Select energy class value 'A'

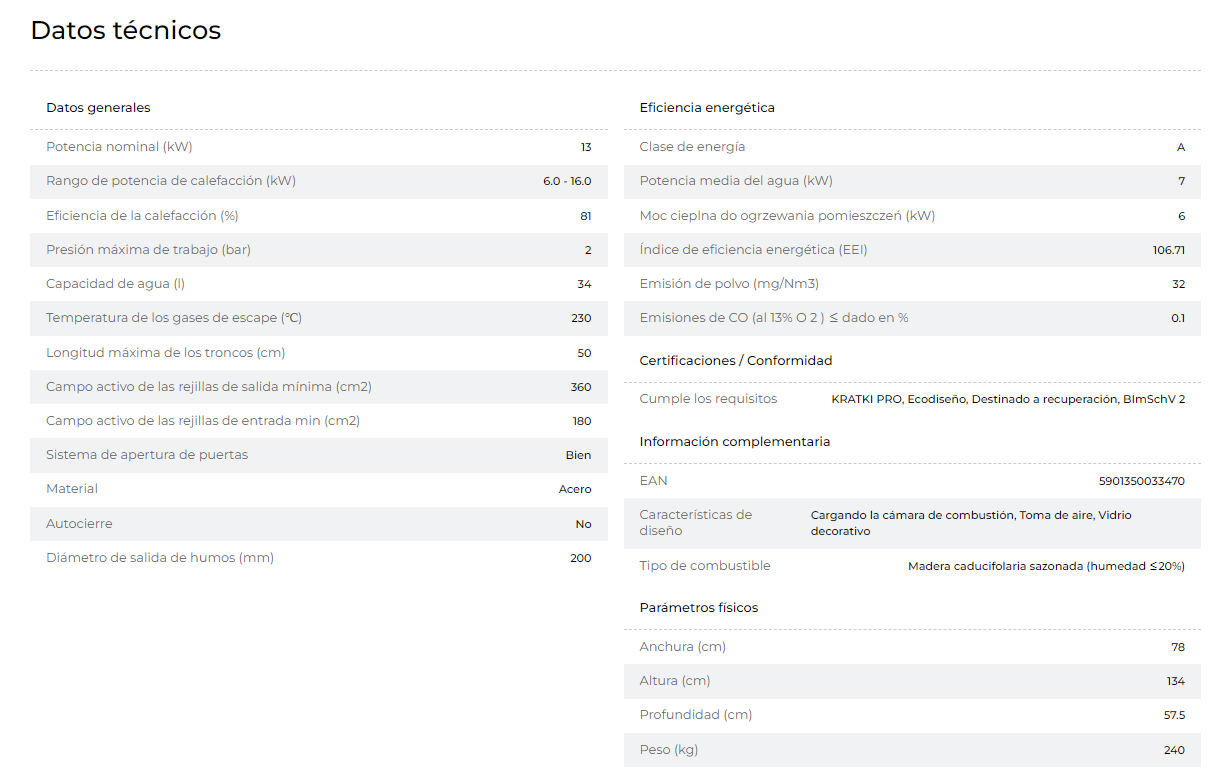[x=1181, y=147]
